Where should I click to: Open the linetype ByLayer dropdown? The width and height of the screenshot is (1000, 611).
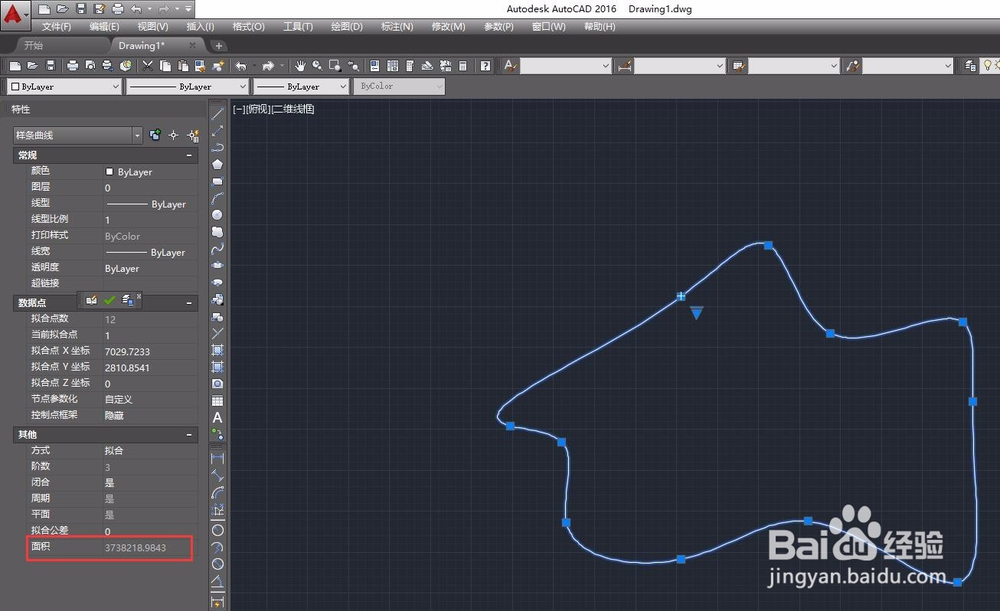pos(187,87)
